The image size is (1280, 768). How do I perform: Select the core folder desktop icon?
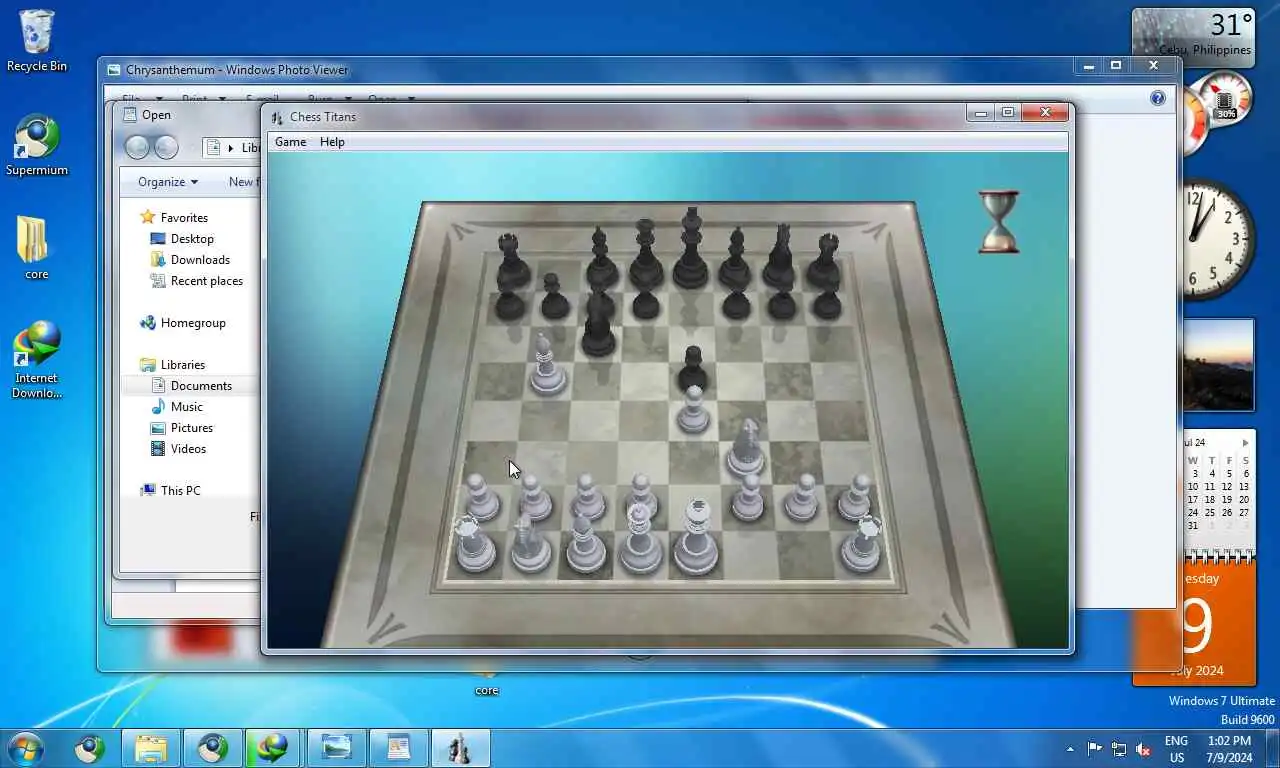(x=36, y=249)
